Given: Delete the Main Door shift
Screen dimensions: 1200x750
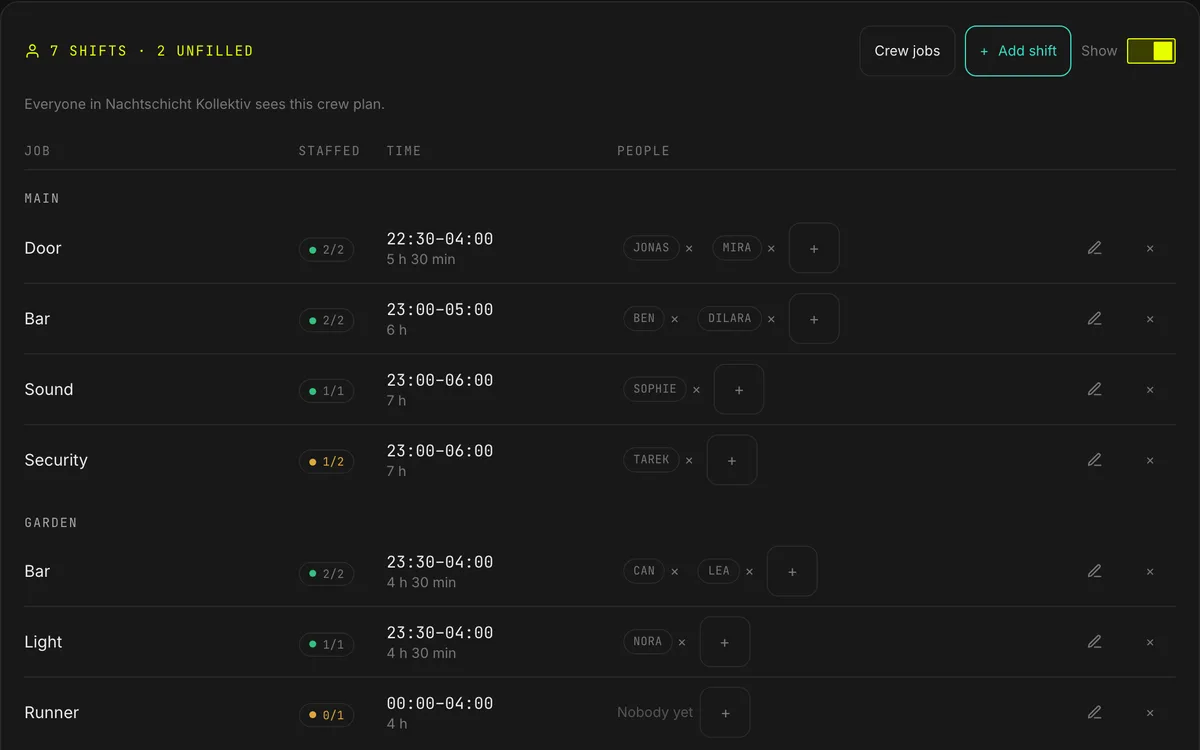Looking at the screenshot, I should pyautogui.click(x=1150, y=248).
